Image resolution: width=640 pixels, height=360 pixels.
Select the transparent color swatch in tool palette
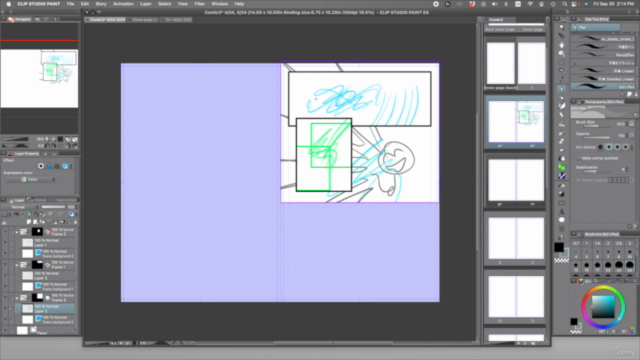click(561, 260)
